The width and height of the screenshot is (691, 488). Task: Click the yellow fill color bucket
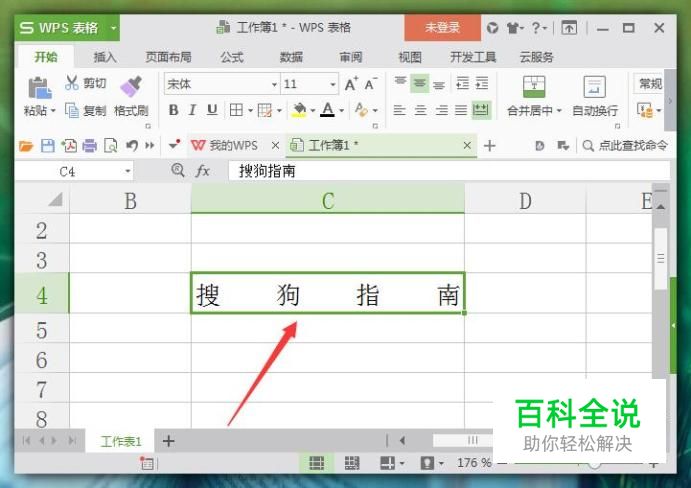tap(299, 110)
